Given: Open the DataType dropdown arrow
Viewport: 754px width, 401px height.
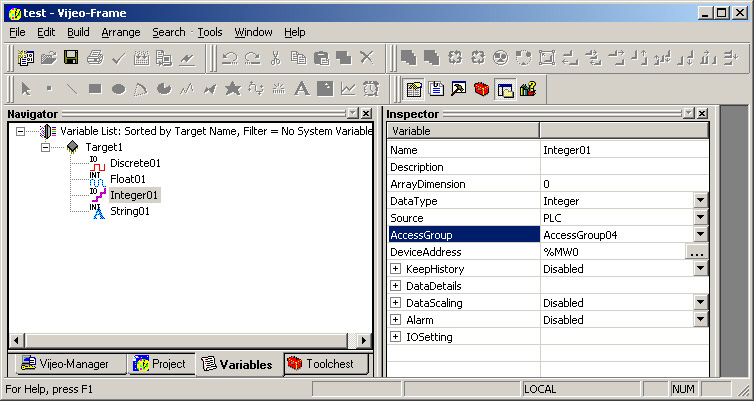Looking at the screenshot, I should tap(701, 200).
